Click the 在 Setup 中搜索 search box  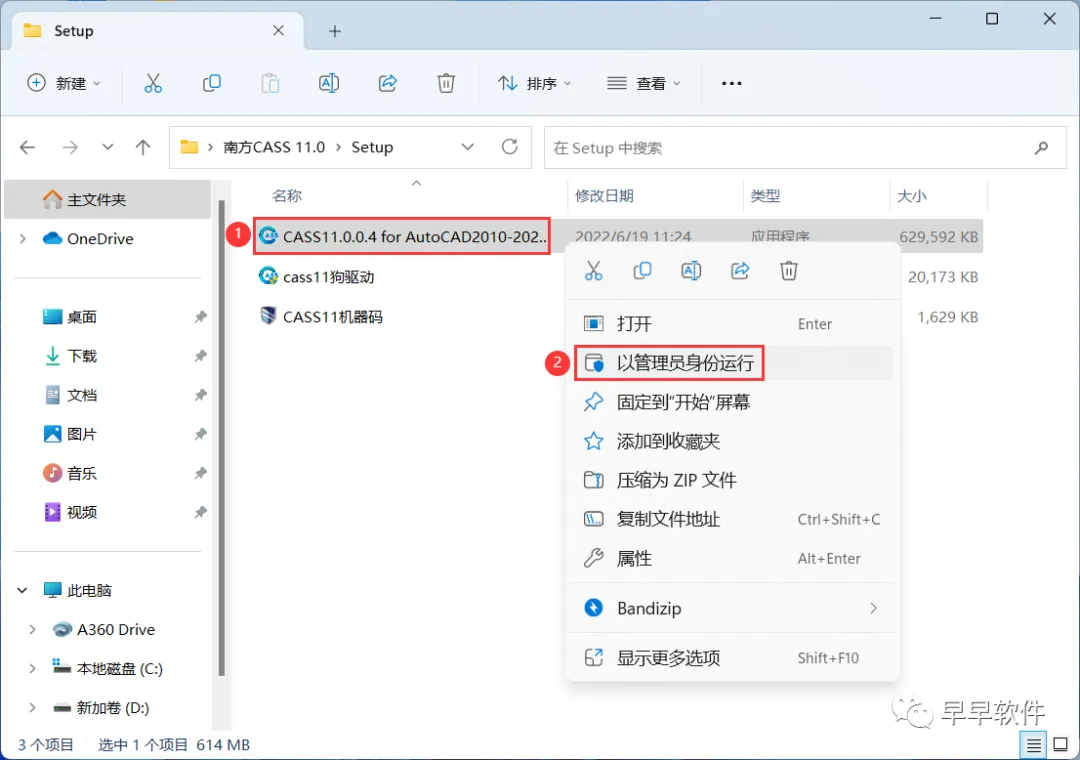coord(805,147)
